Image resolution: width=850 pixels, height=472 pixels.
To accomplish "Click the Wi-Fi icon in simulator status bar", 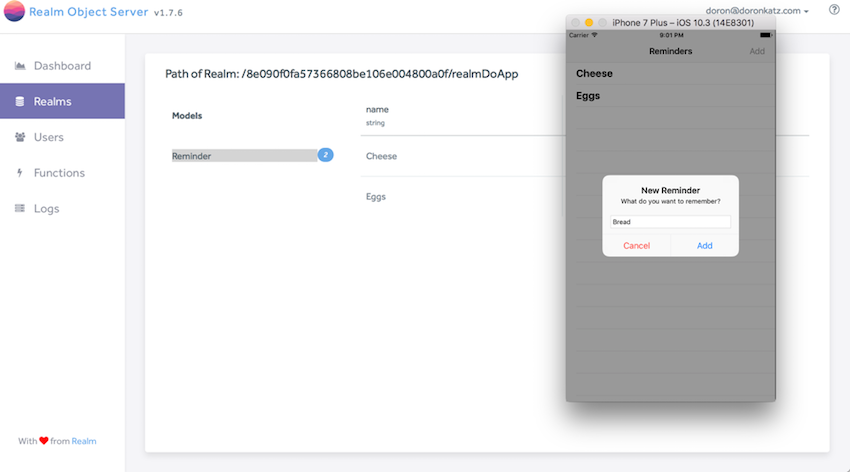I will point(594,35).
